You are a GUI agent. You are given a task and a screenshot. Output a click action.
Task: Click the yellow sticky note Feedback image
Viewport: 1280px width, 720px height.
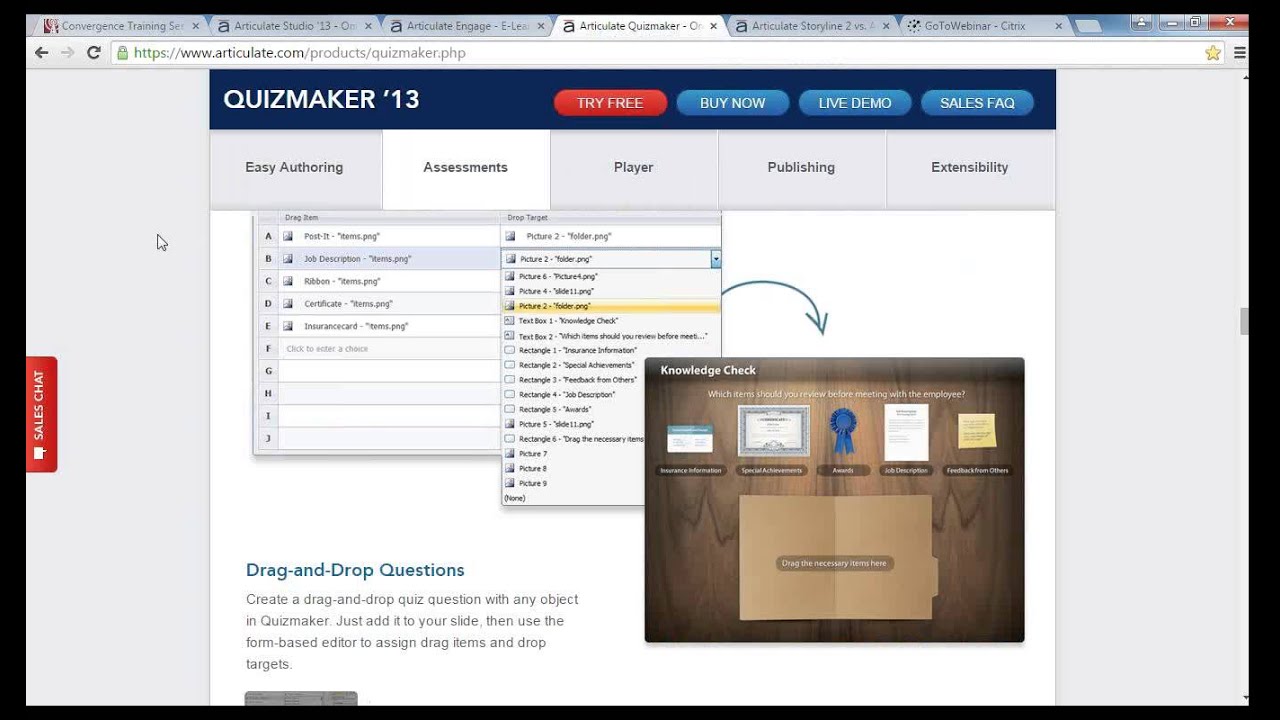[977, 431]
